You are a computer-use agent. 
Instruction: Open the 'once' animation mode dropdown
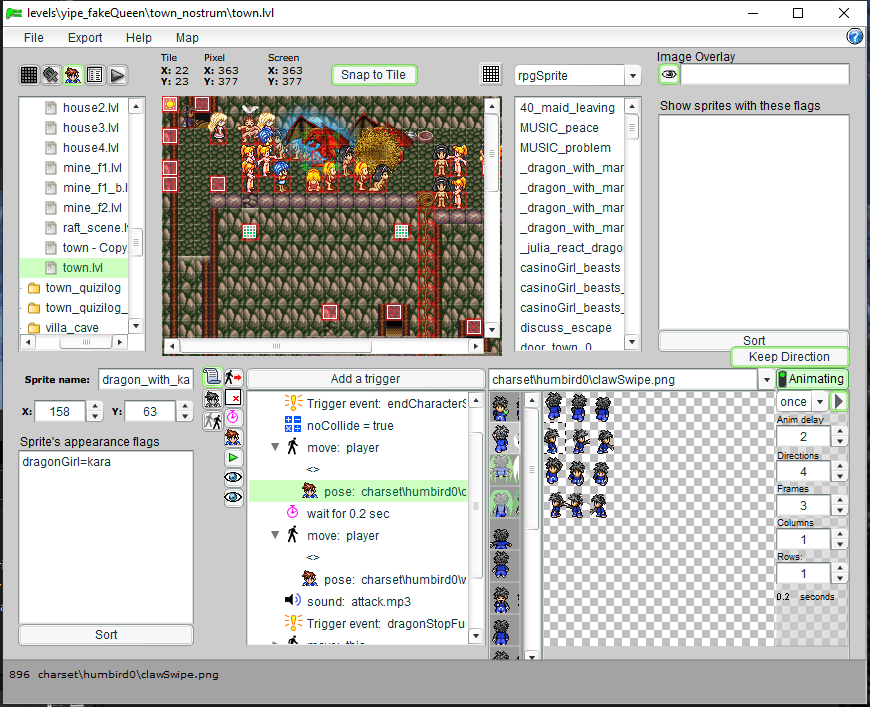click(x=820, y=402)
